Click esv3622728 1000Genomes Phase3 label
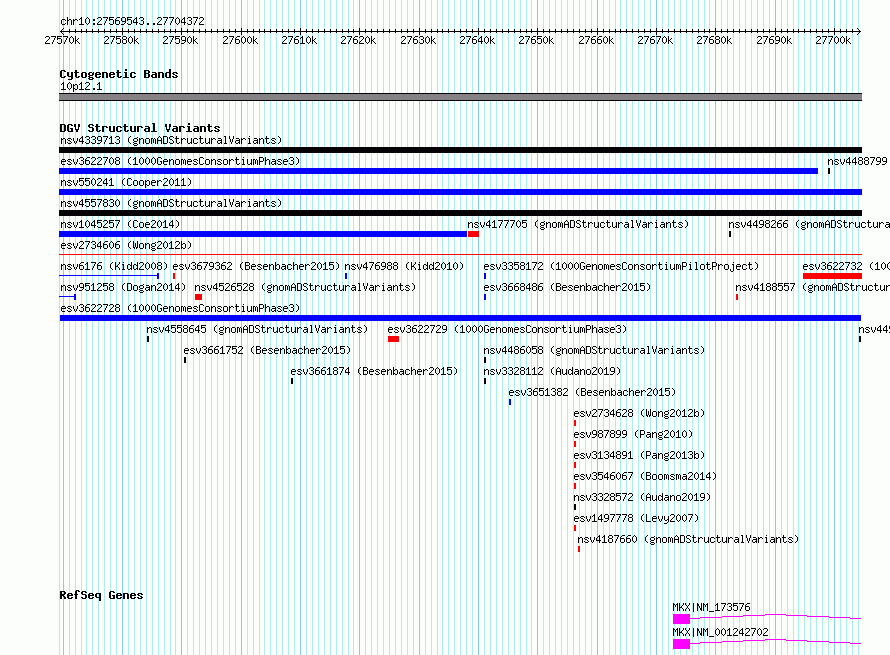The image size is (890, 655). pos(180,308)
